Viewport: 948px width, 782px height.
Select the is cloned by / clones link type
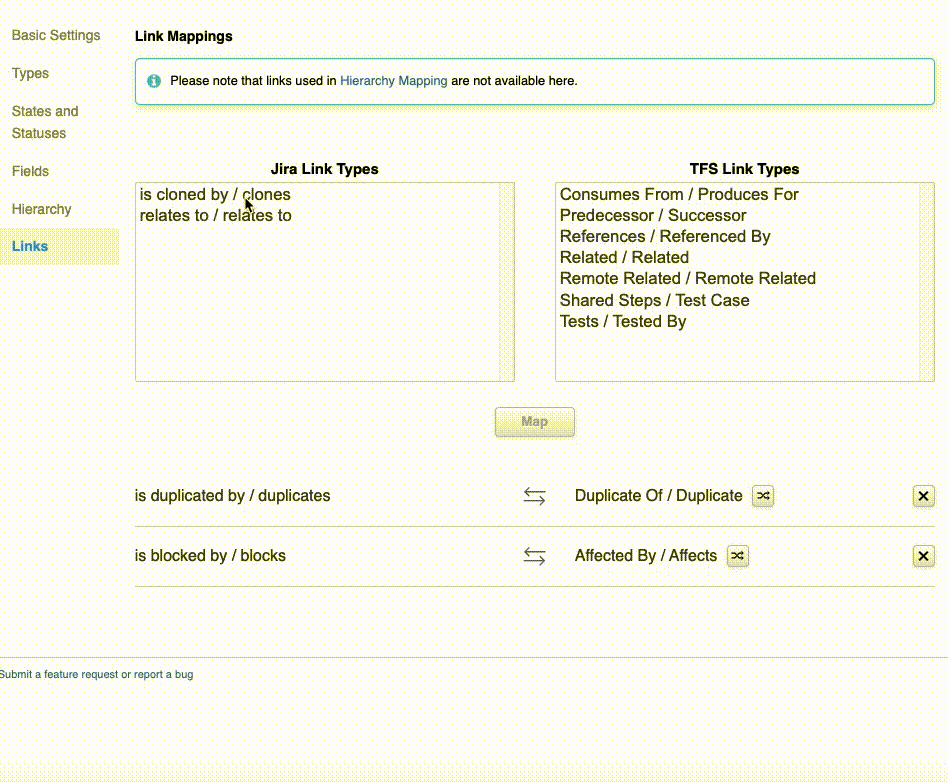(x=215, y=194)
